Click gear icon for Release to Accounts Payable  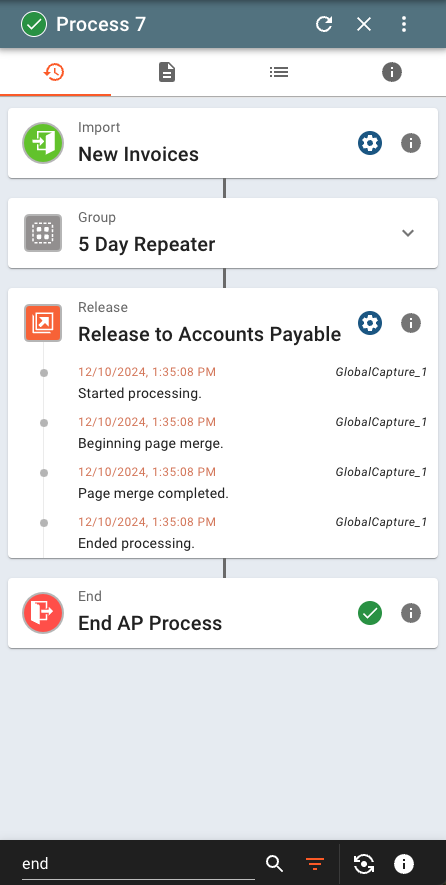[x=370, y=323]
